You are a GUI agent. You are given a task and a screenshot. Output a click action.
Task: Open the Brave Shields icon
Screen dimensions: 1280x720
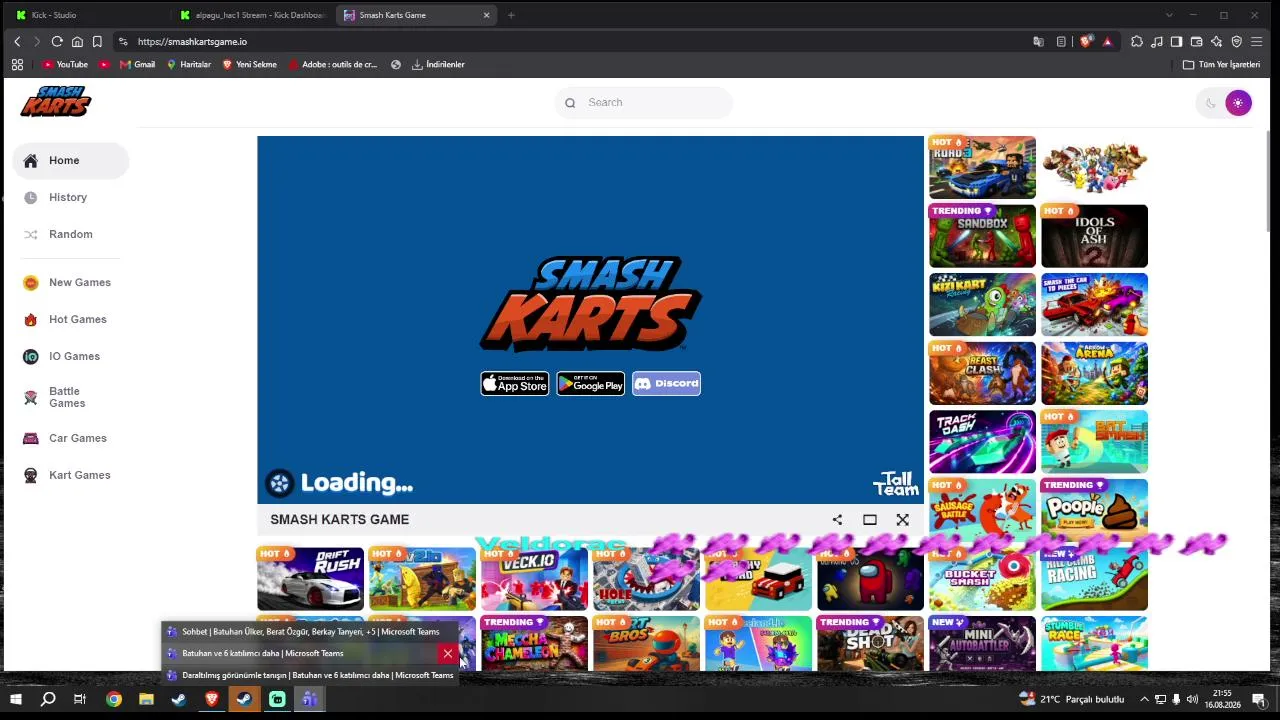coord(1086,42)
